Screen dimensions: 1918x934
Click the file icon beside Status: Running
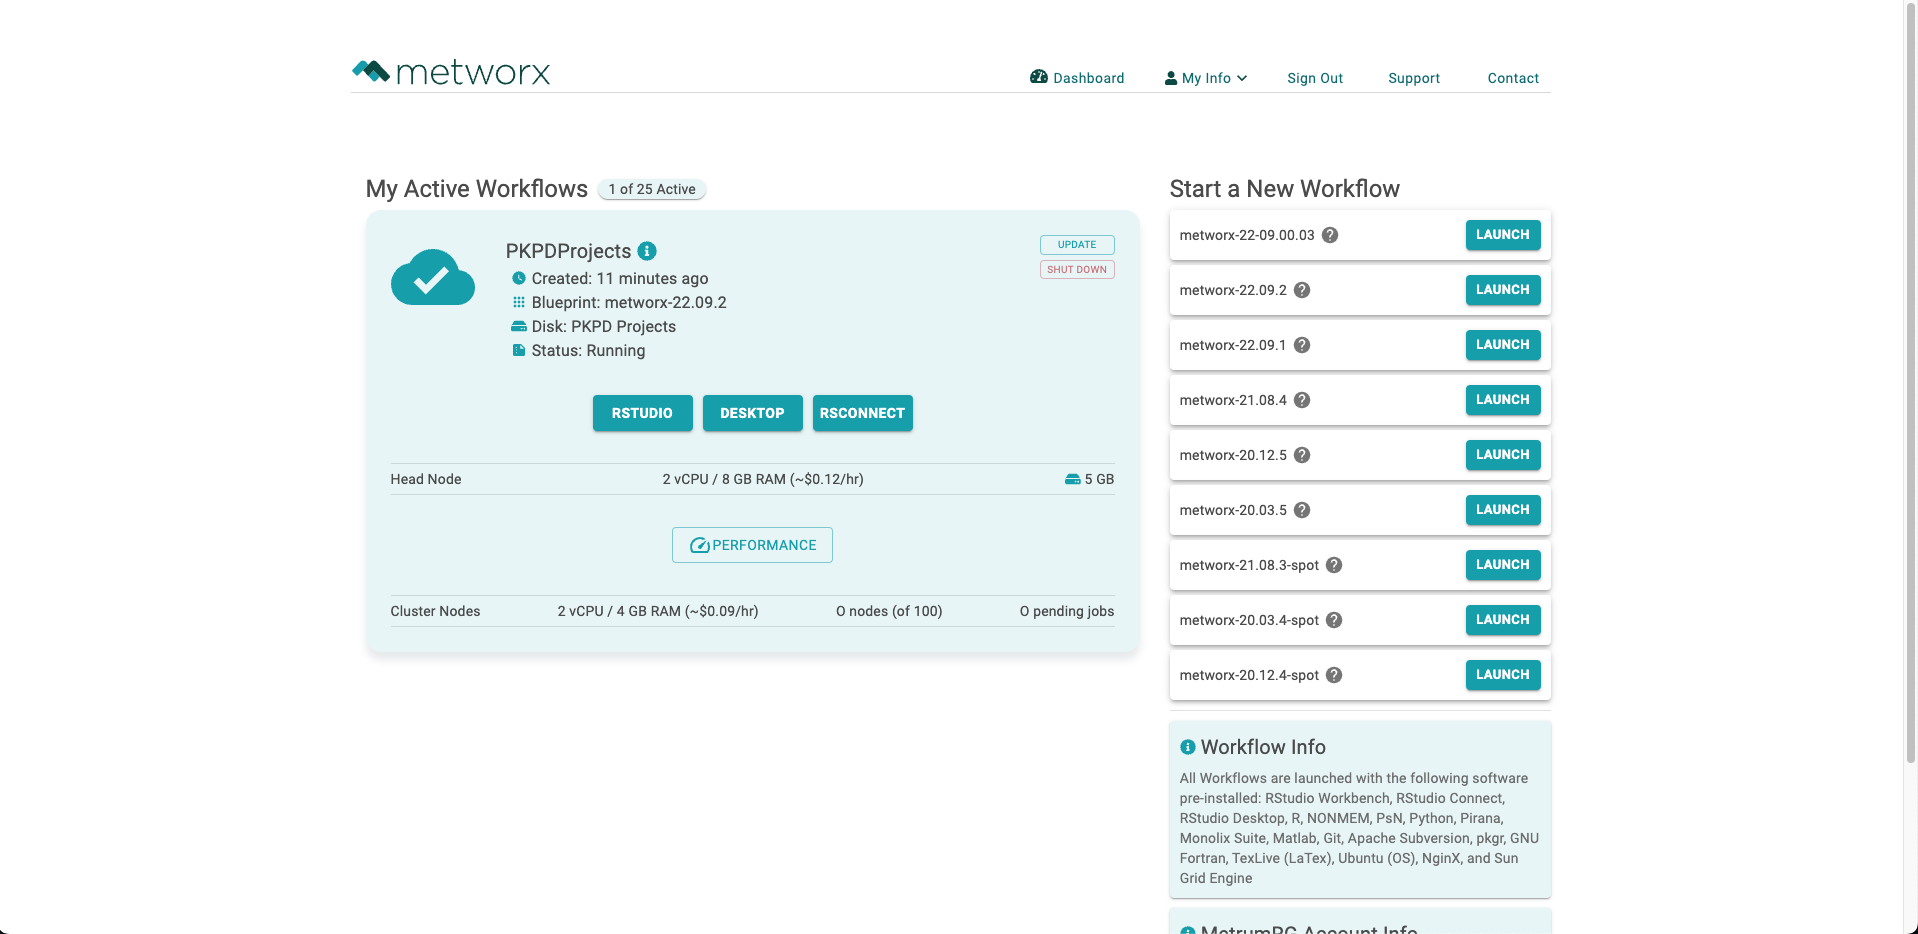(x=519, y=350)
